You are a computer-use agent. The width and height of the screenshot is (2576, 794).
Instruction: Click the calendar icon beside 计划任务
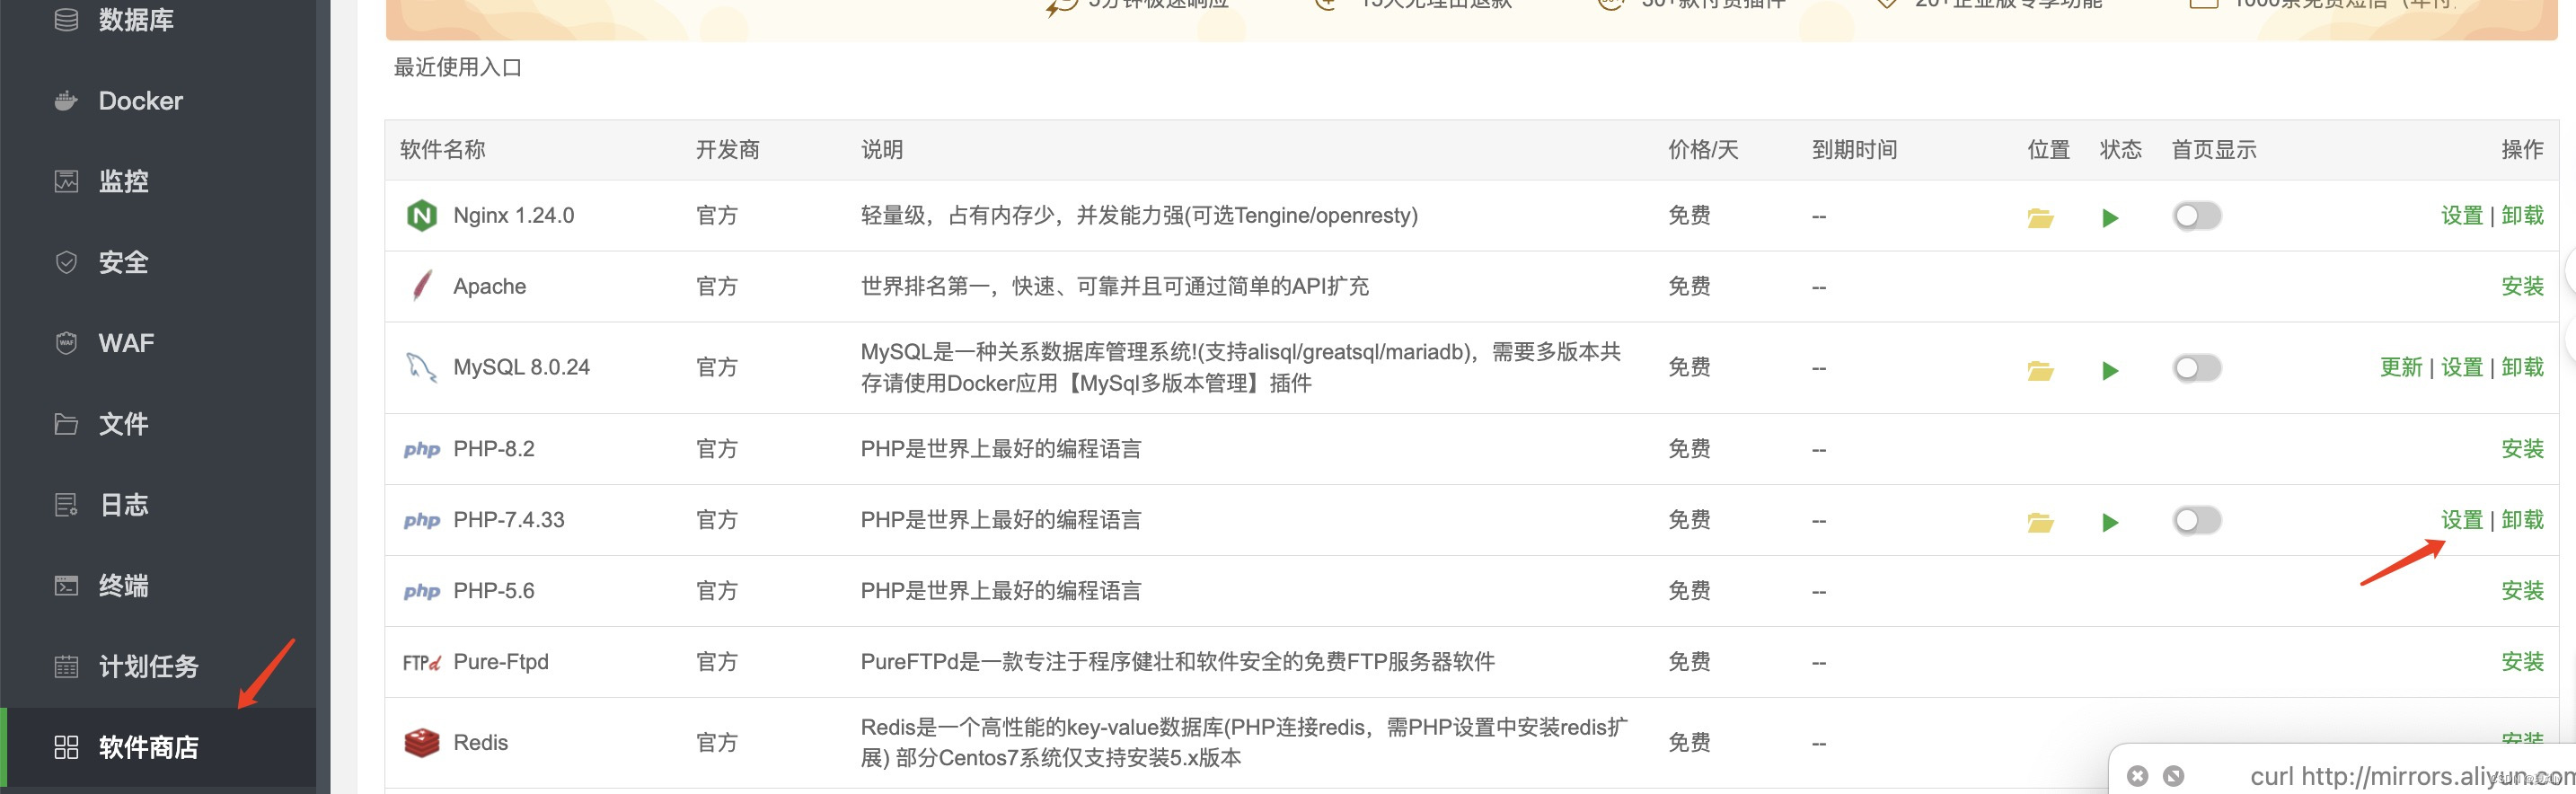pos(66,666)
